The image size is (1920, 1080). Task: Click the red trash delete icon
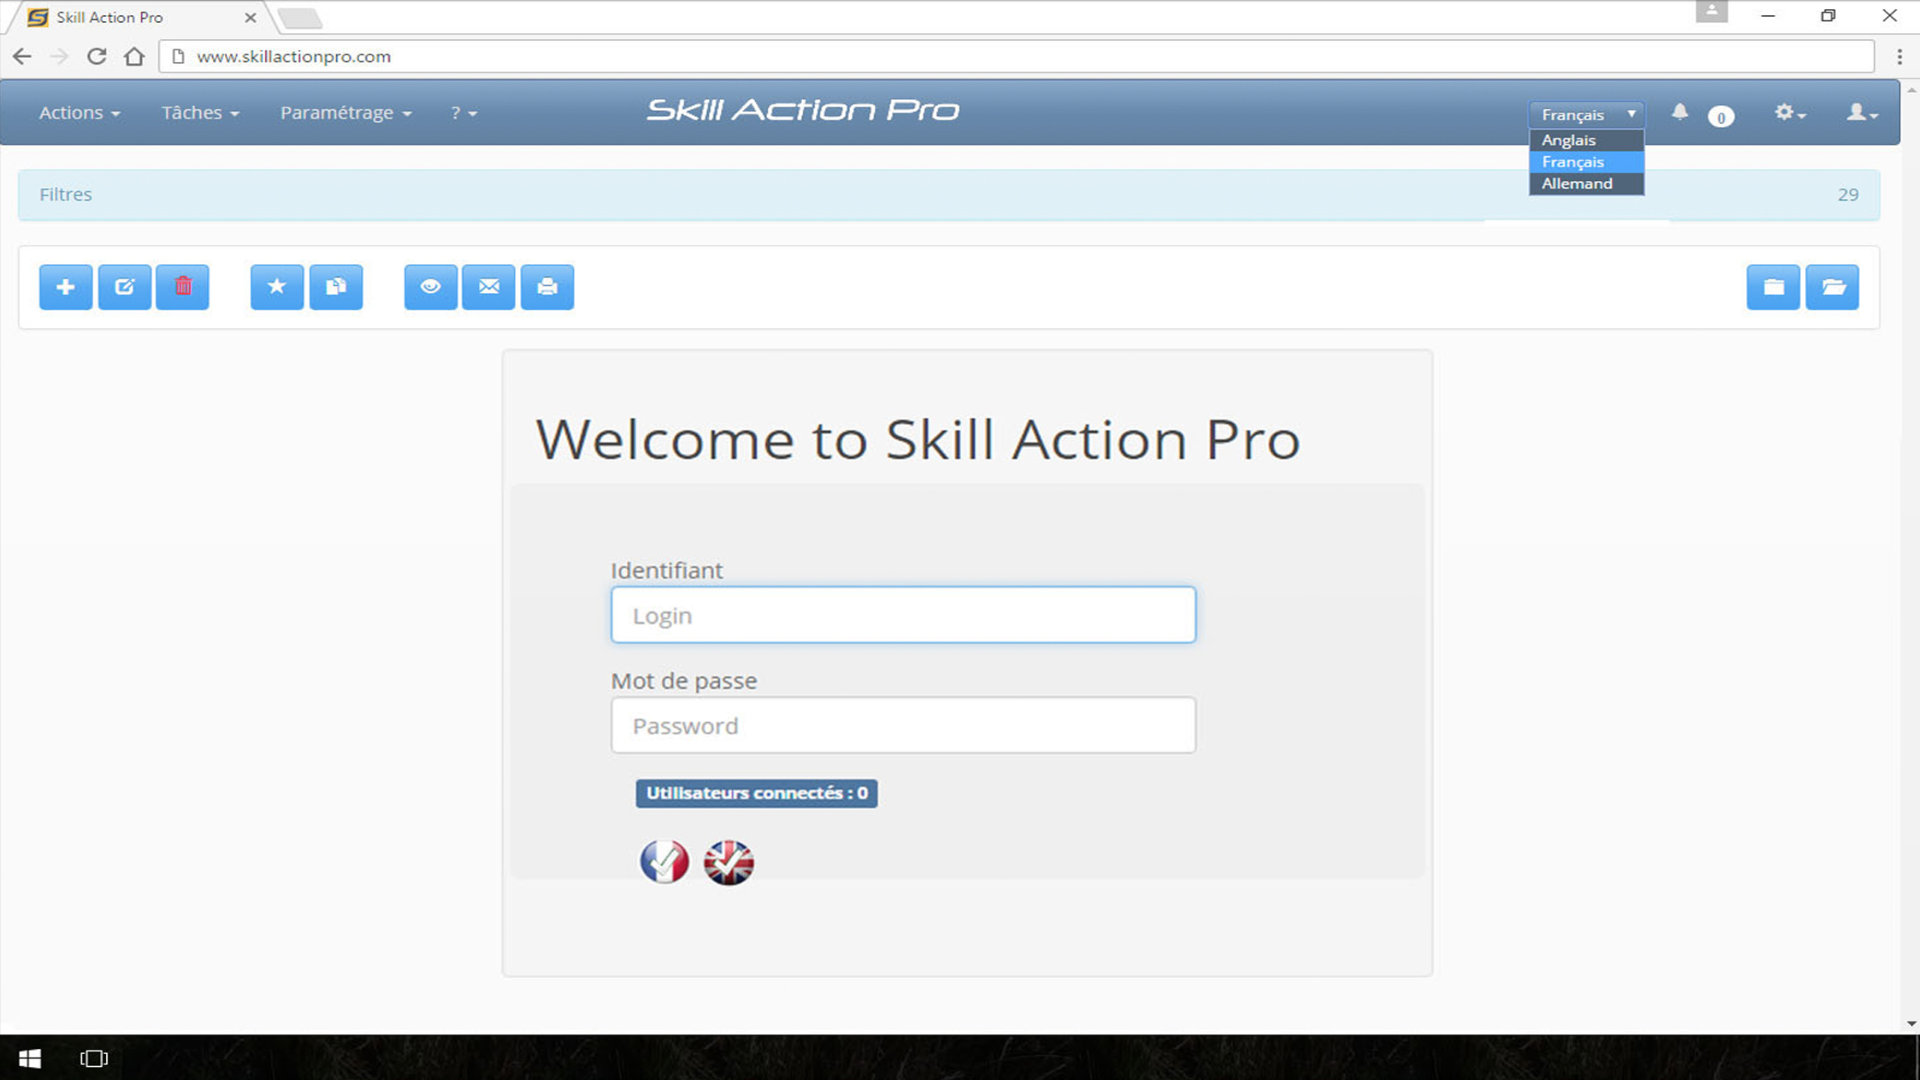click(x=183, y=287)
